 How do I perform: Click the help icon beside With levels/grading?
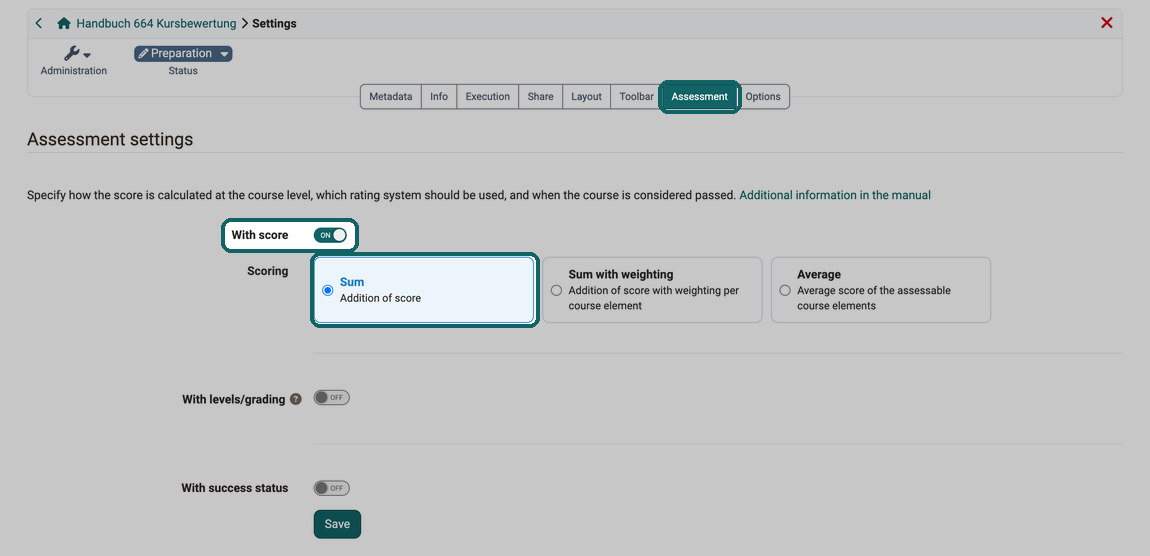296,400
